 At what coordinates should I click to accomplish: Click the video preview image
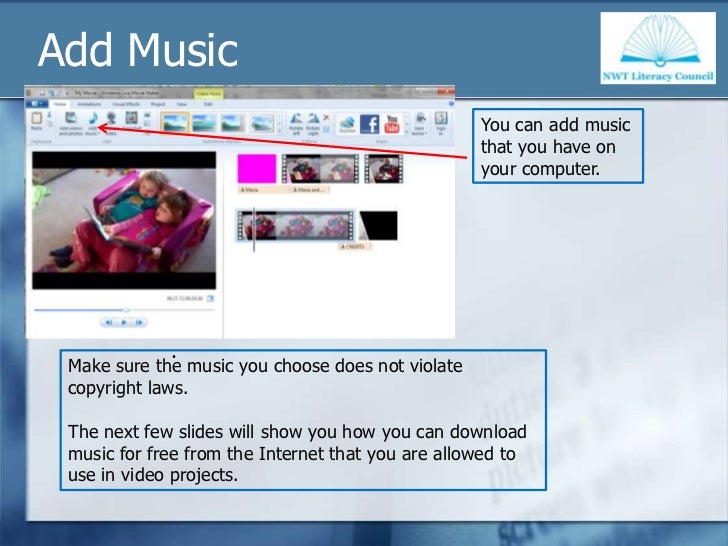(x=124, y=221)
